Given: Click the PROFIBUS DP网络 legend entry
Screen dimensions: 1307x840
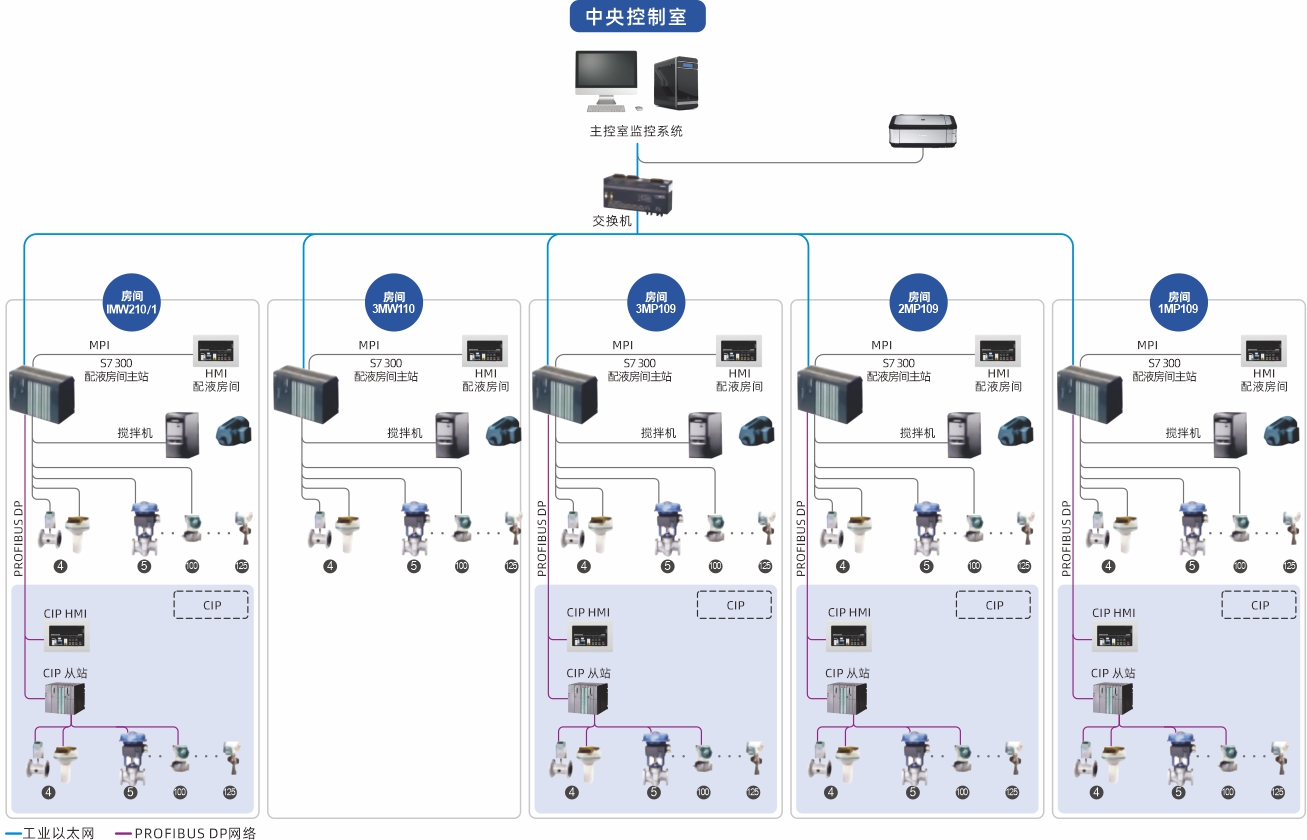Looking at the screenshot, I should (185, 832).
